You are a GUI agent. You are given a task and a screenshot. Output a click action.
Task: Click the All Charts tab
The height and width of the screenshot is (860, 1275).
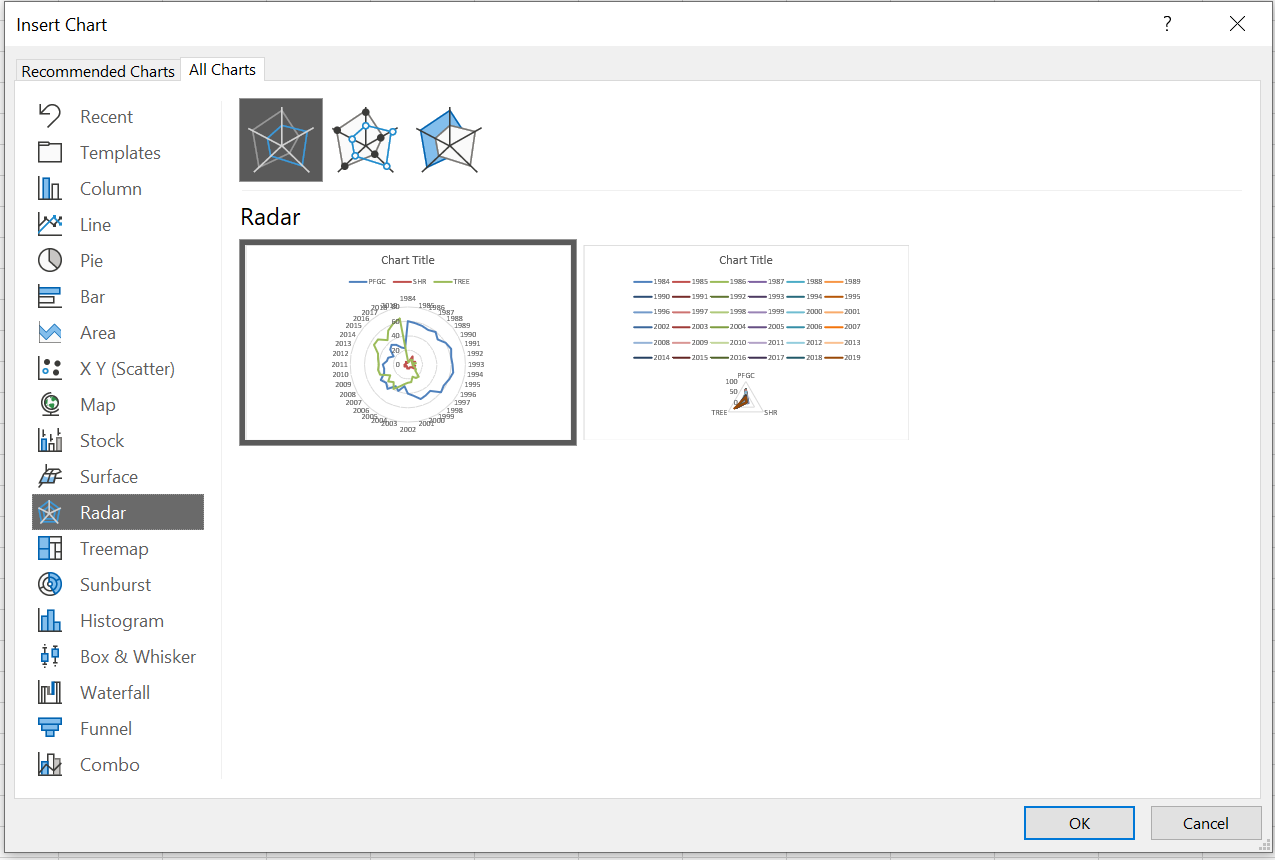point(222,70)
